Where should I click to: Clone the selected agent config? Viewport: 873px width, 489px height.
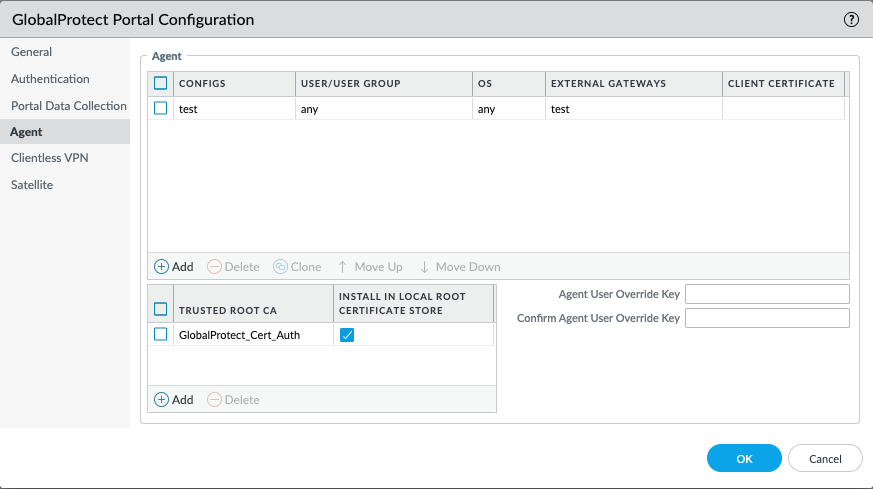pos(297,267)
